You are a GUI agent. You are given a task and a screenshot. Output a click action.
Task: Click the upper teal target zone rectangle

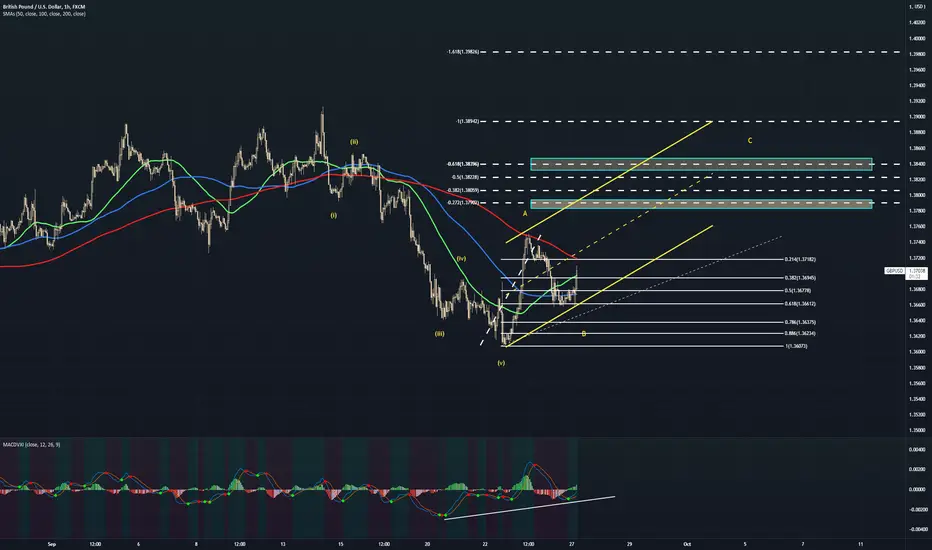701,164
